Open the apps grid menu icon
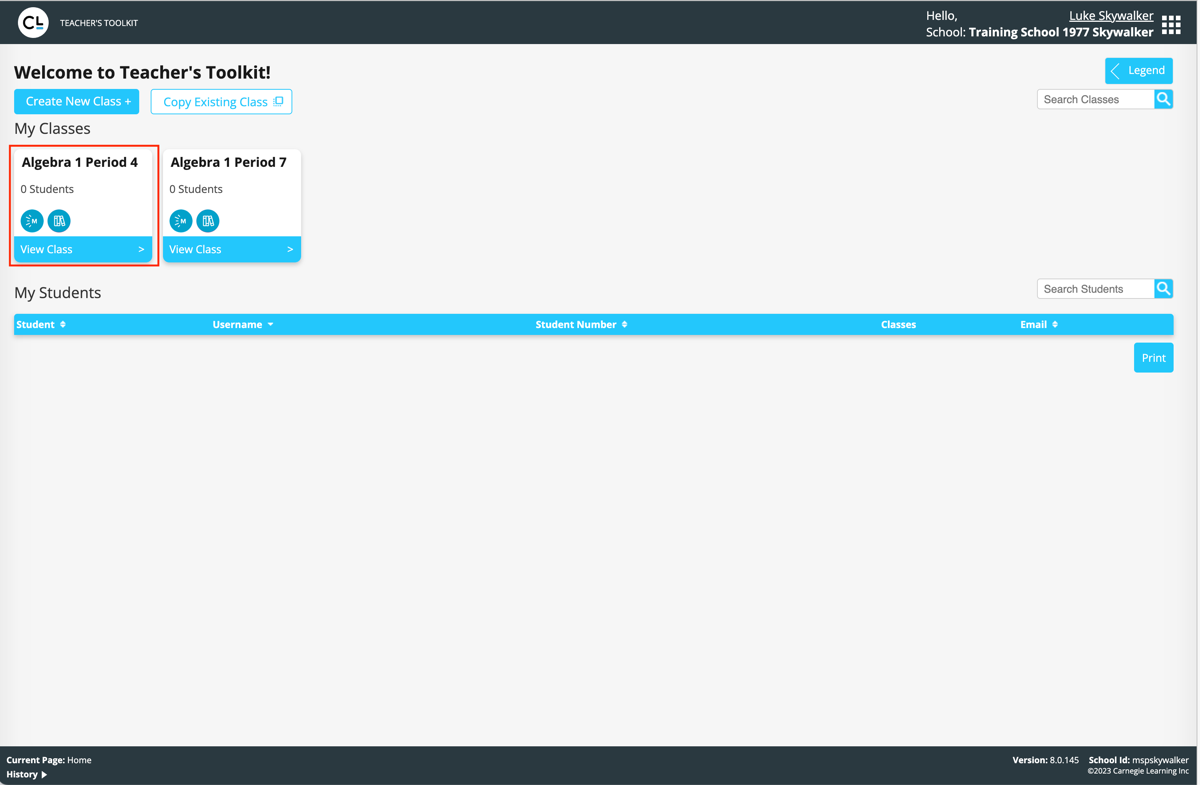Image resolution: width=1200 pixels, height=785 pixels. (x=1171, y=24)
